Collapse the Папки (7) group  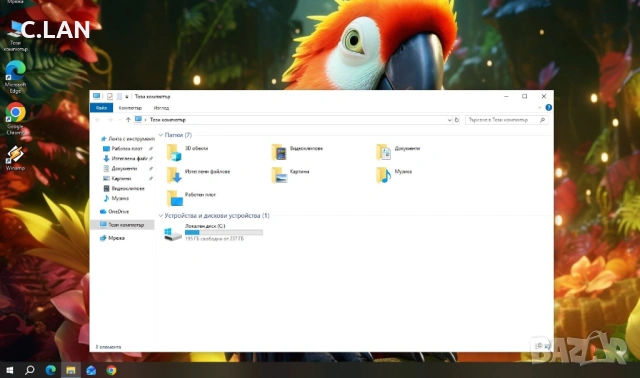coord(161,135)
